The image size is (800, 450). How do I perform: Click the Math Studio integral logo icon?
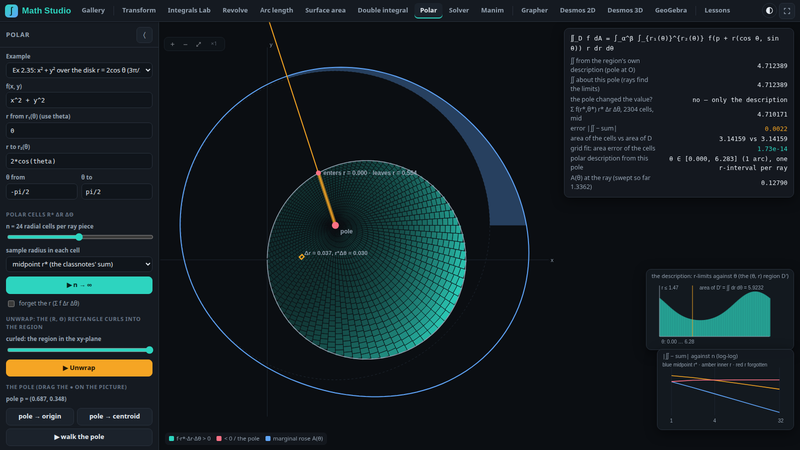11,10
